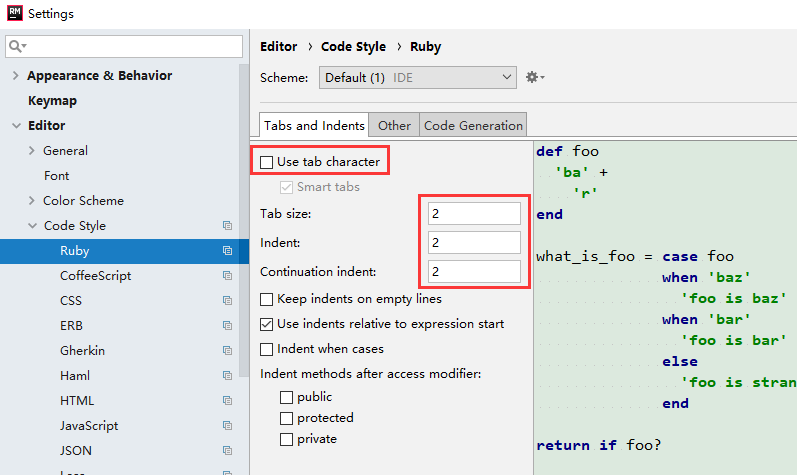Open the Scheme dropdown
Image resolution: width=797 pixels, height=475 pixels.
tap(417, 77)
